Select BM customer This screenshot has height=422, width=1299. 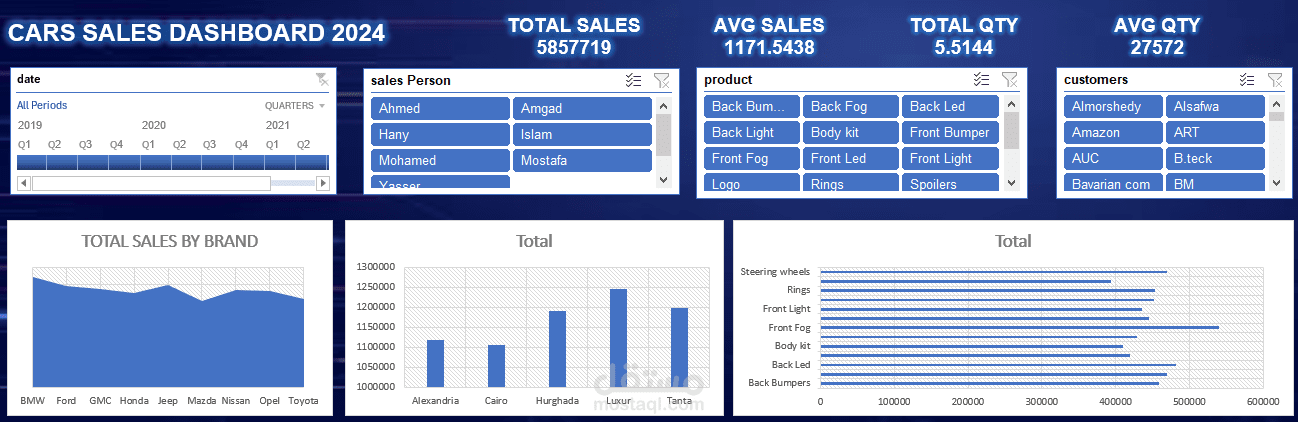pos(1215,182)
